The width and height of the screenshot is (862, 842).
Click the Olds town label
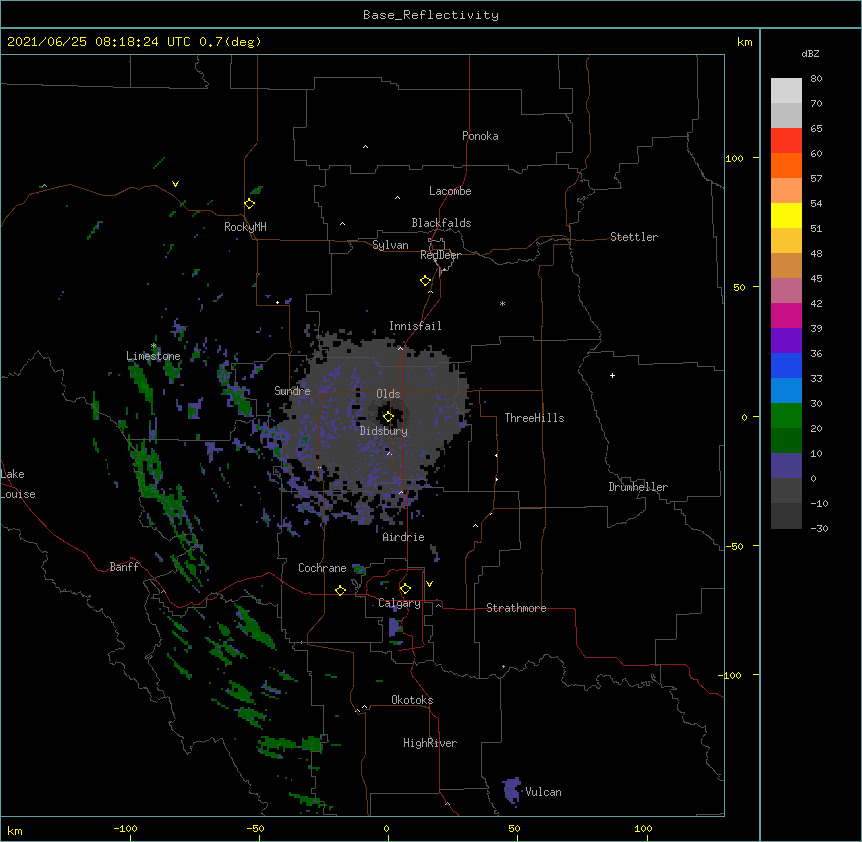388,394
